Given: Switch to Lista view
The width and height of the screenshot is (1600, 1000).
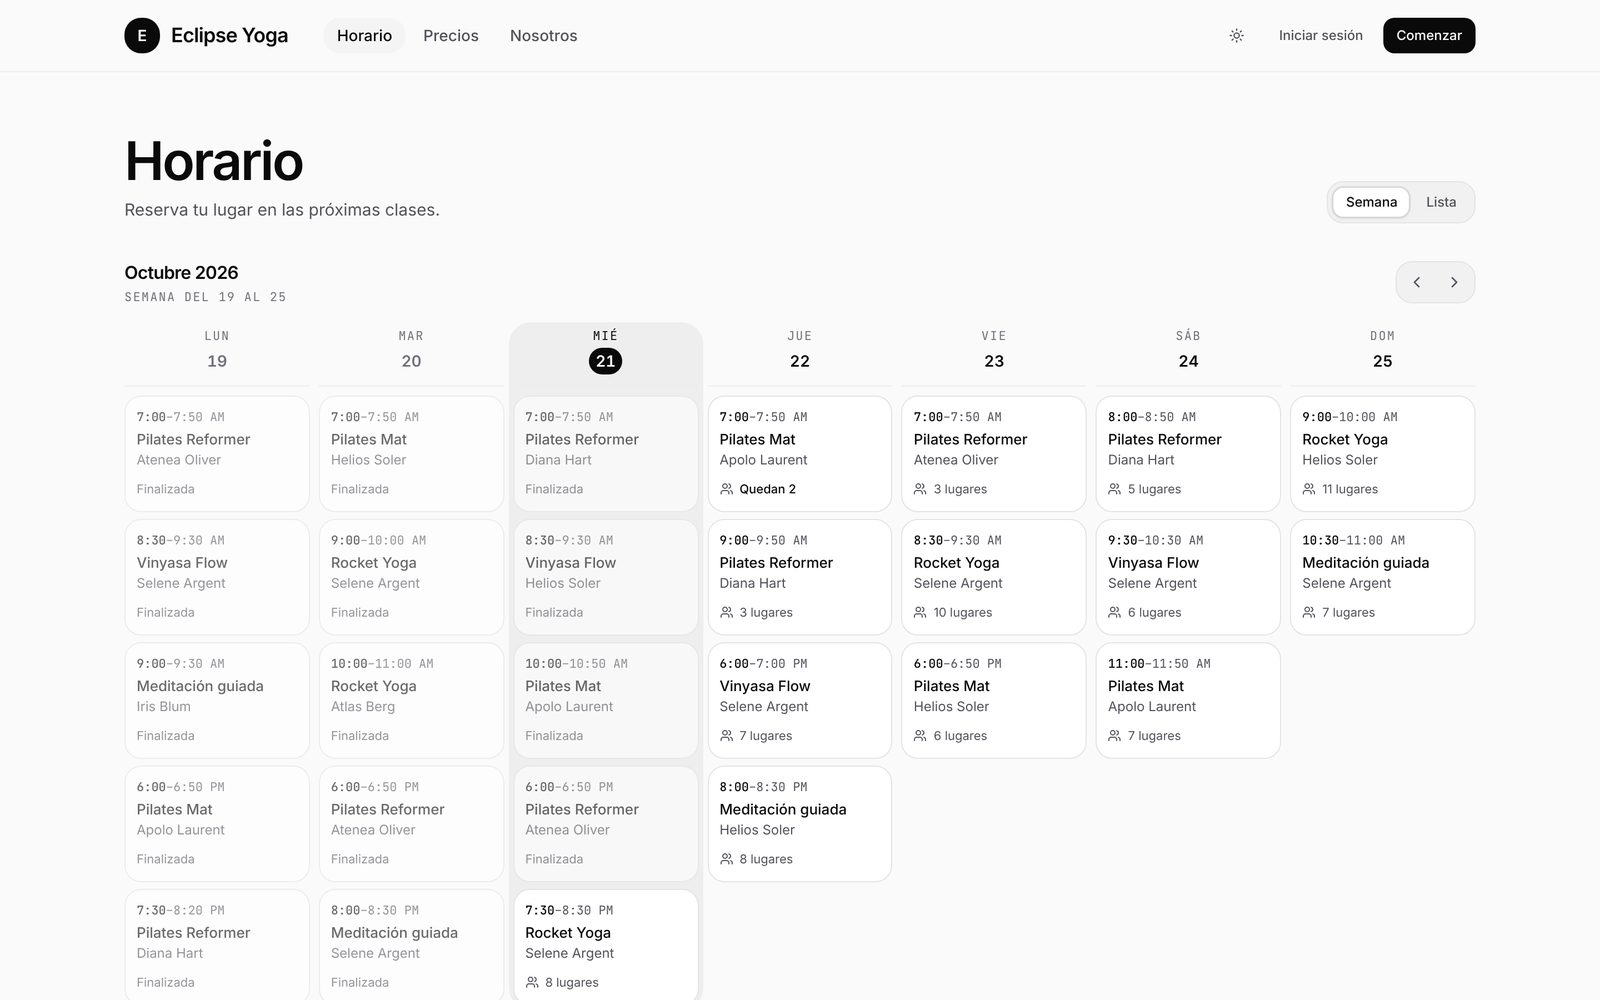Looking at the screenshot, I should (1441, 202).
